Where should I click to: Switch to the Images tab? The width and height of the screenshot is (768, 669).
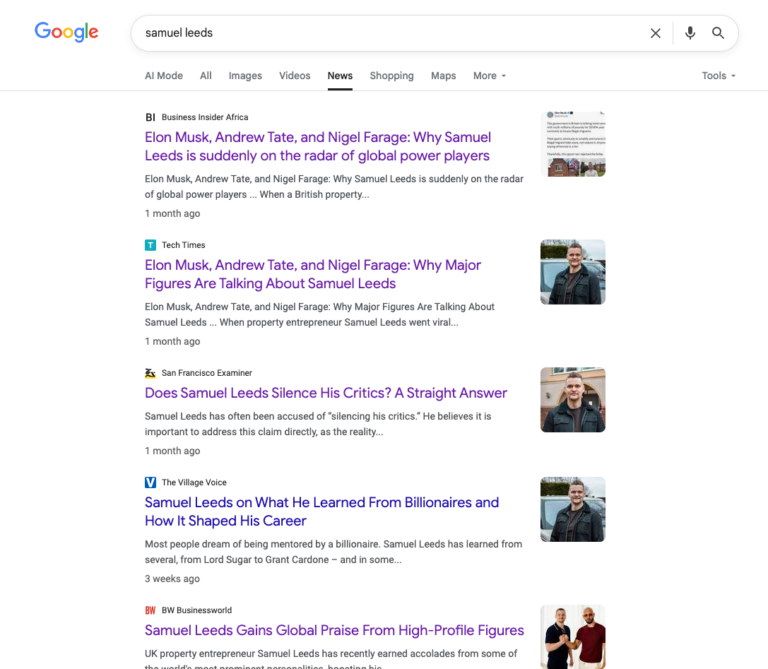tap(245, 76)
